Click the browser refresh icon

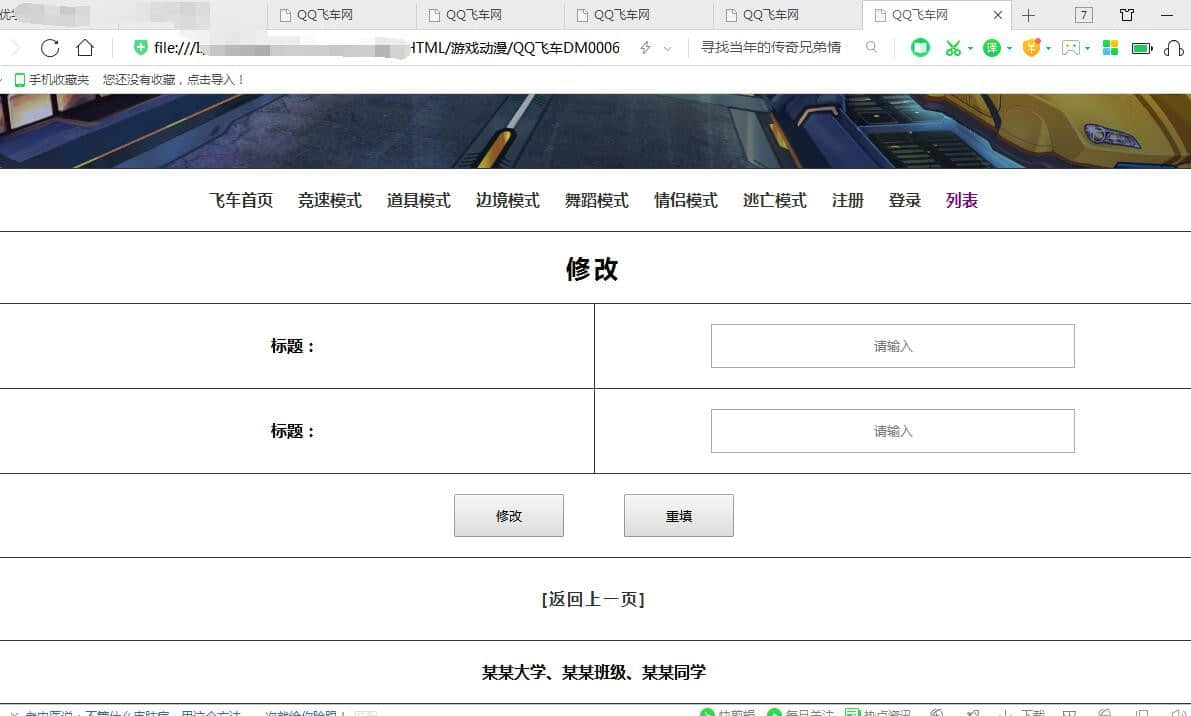(50, 48)
